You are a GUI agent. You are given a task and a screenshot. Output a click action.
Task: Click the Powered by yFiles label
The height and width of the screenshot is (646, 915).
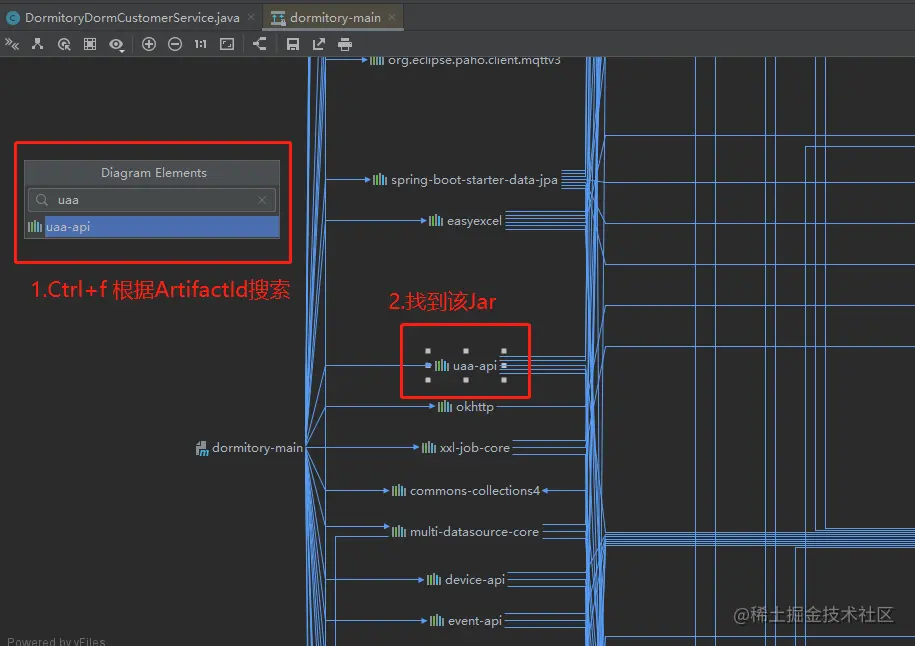point(56,641)
